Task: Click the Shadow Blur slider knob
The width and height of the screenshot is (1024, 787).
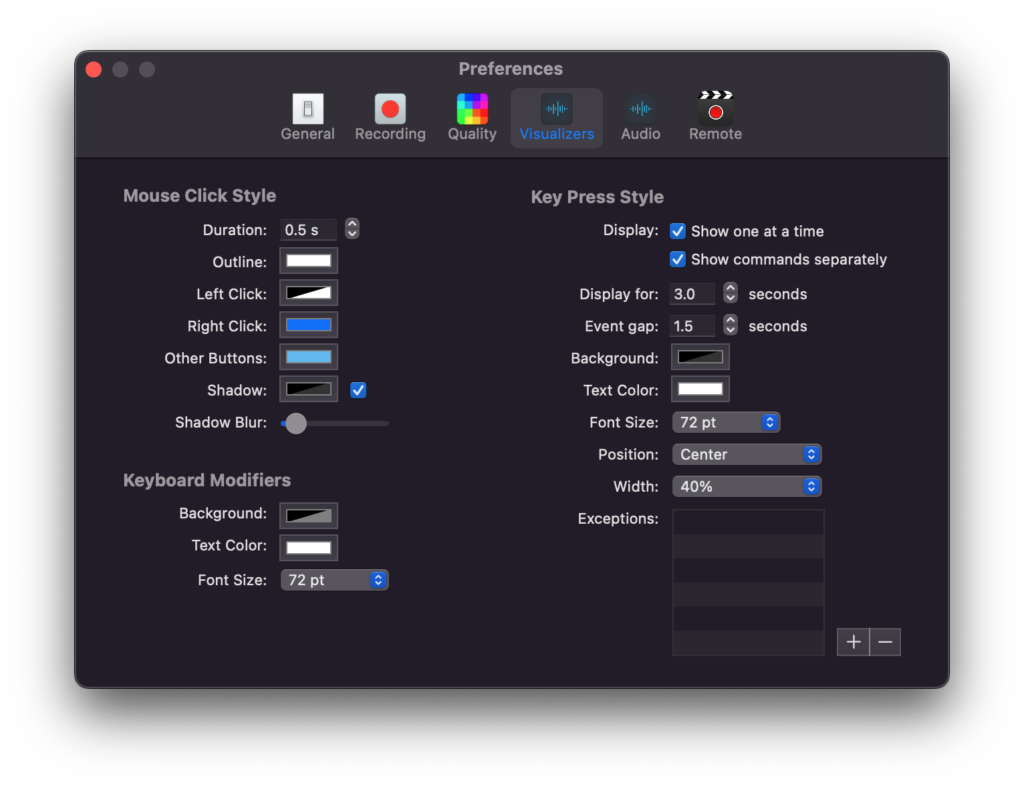Action: coord(296,423)
